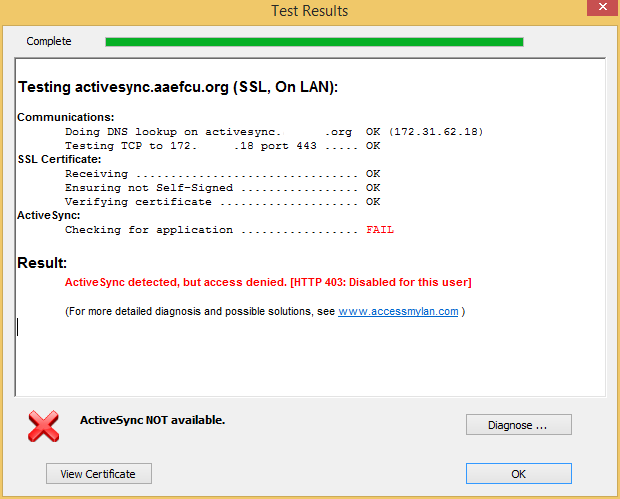620x499 pixels.
Task: Click the 'ActiveSync NOT available.' message
Action: pyautogui.click(x=152, y=420)
